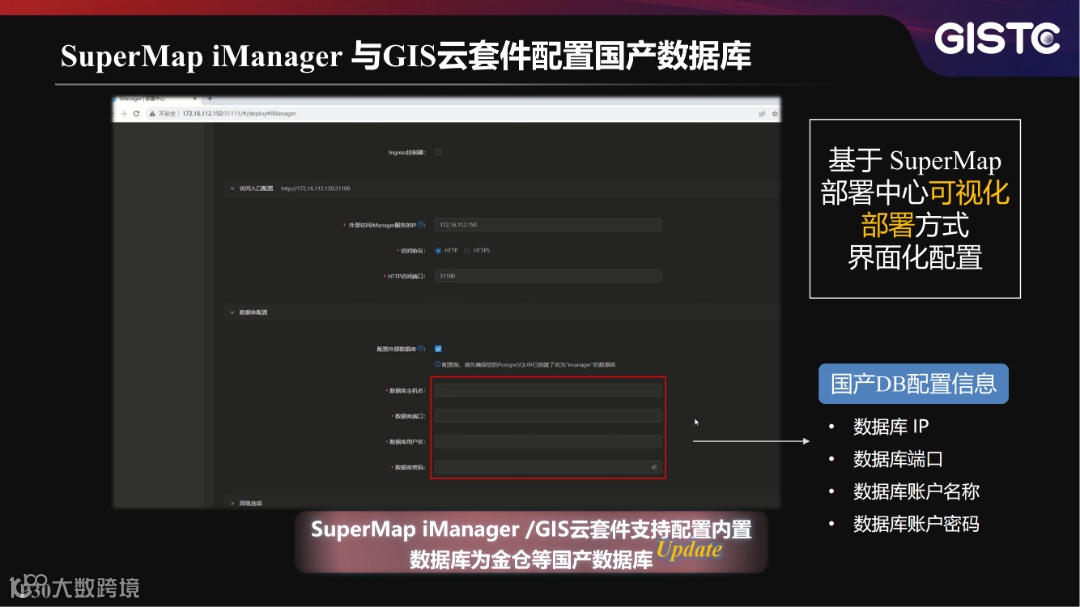Click help icon next to 配置外部数据库

pos(422,349)
